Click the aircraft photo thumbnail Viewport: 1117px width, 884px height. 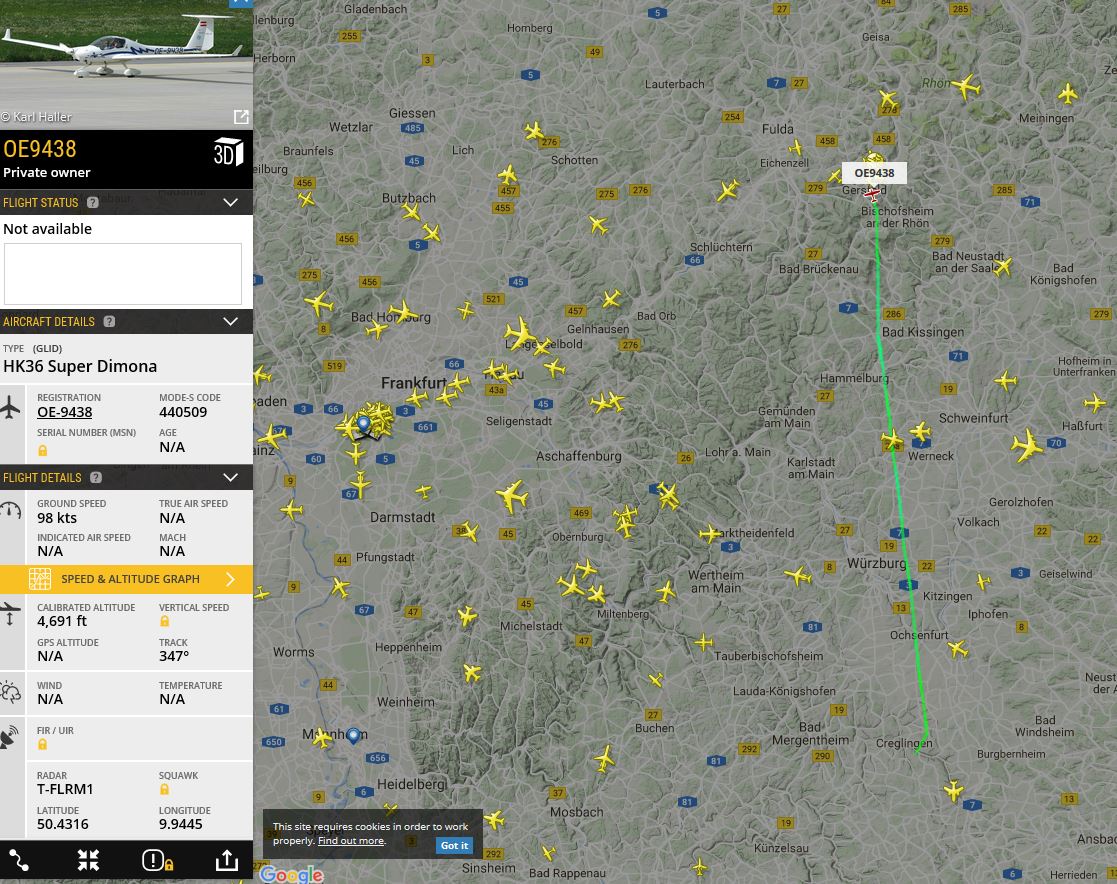pos(120,60)
